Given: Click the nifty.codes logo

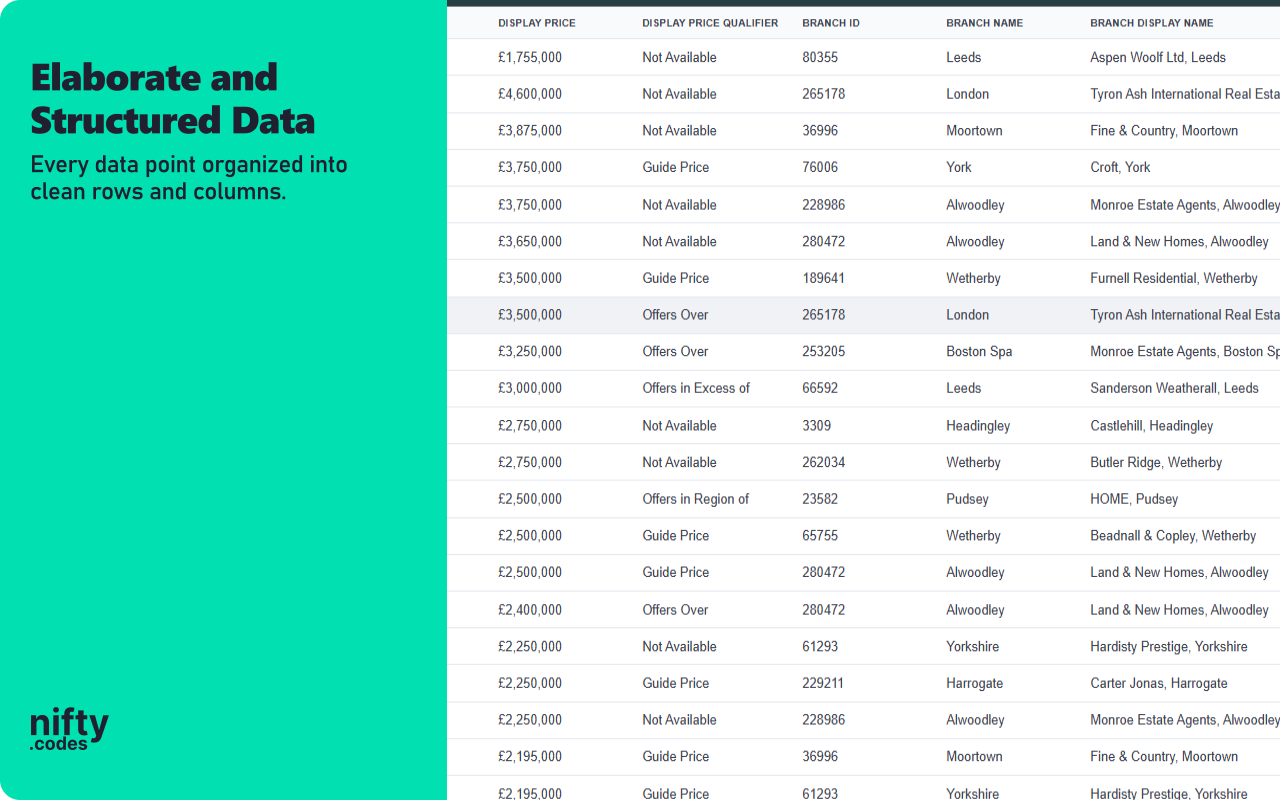Looking at the screenshot, I should coord(68,727).
